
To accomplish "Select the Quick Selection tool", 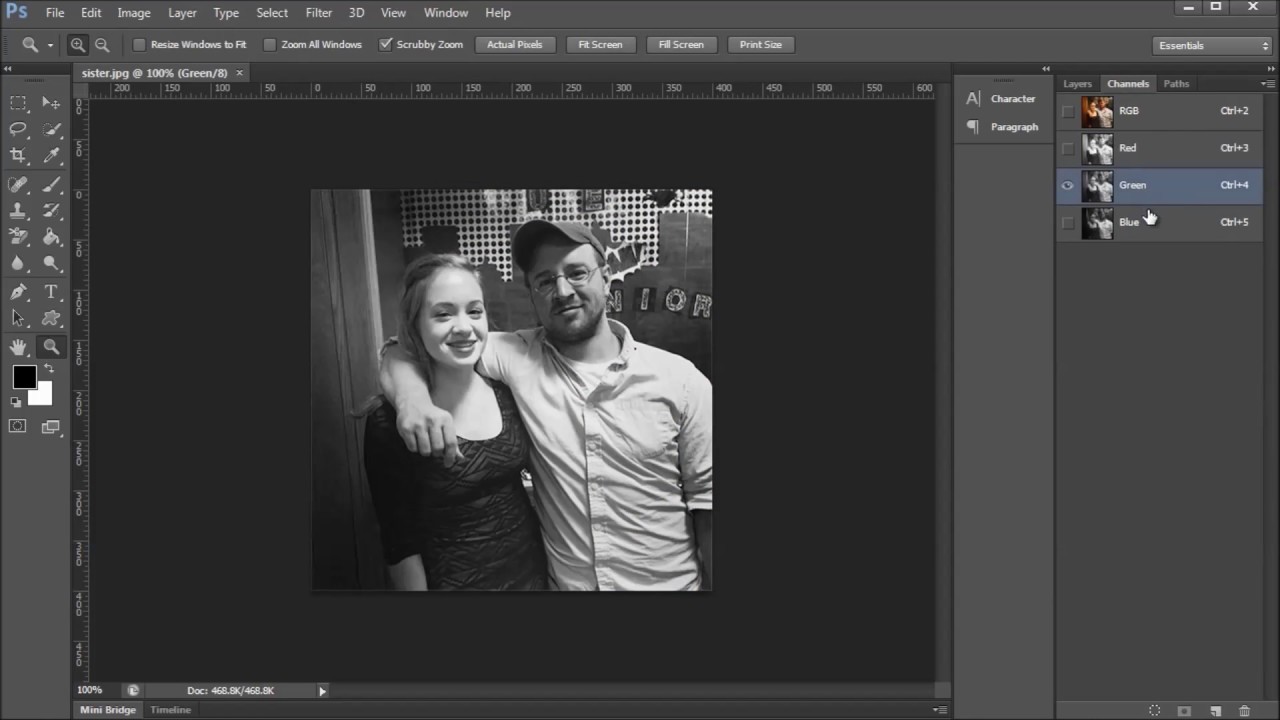I will point(51,129).
